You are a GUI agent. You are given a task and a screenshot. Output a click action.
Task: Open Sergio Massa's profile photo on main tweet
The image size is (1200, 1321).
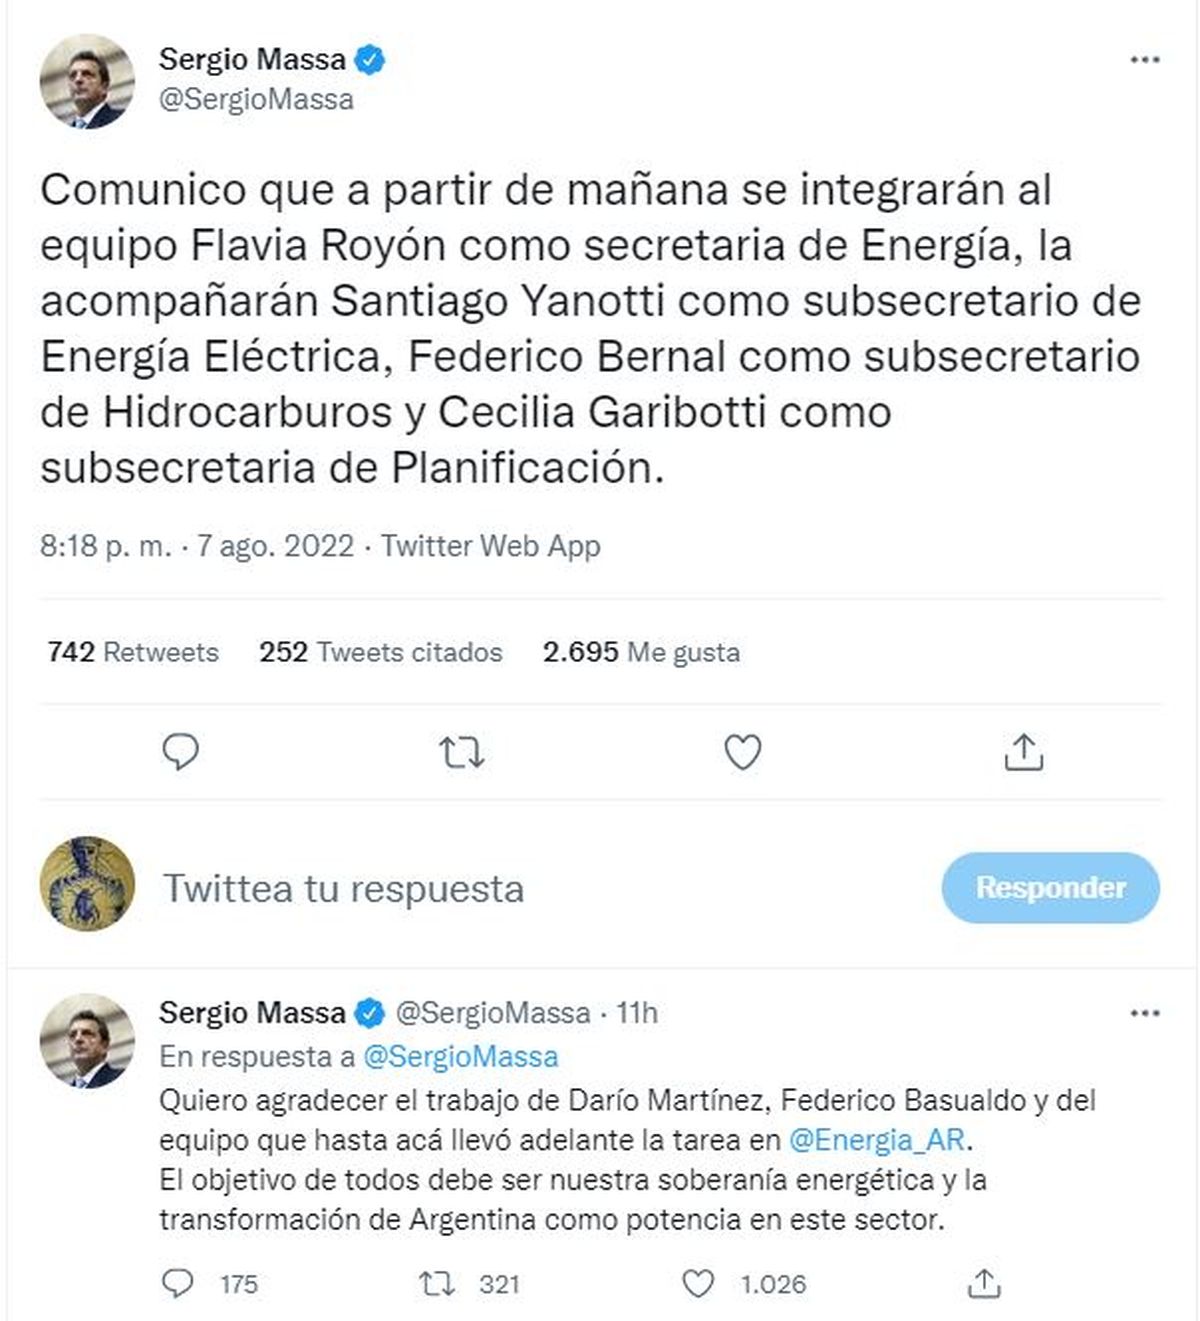coord(87,82)
